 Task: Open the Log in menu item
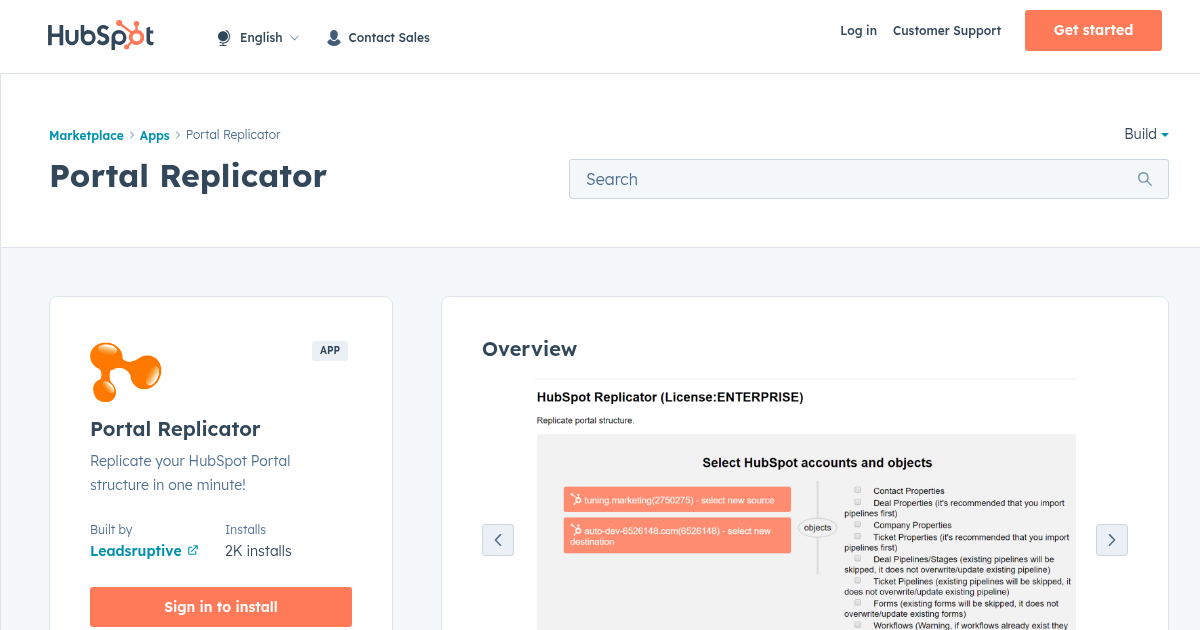tap(858, 31)
